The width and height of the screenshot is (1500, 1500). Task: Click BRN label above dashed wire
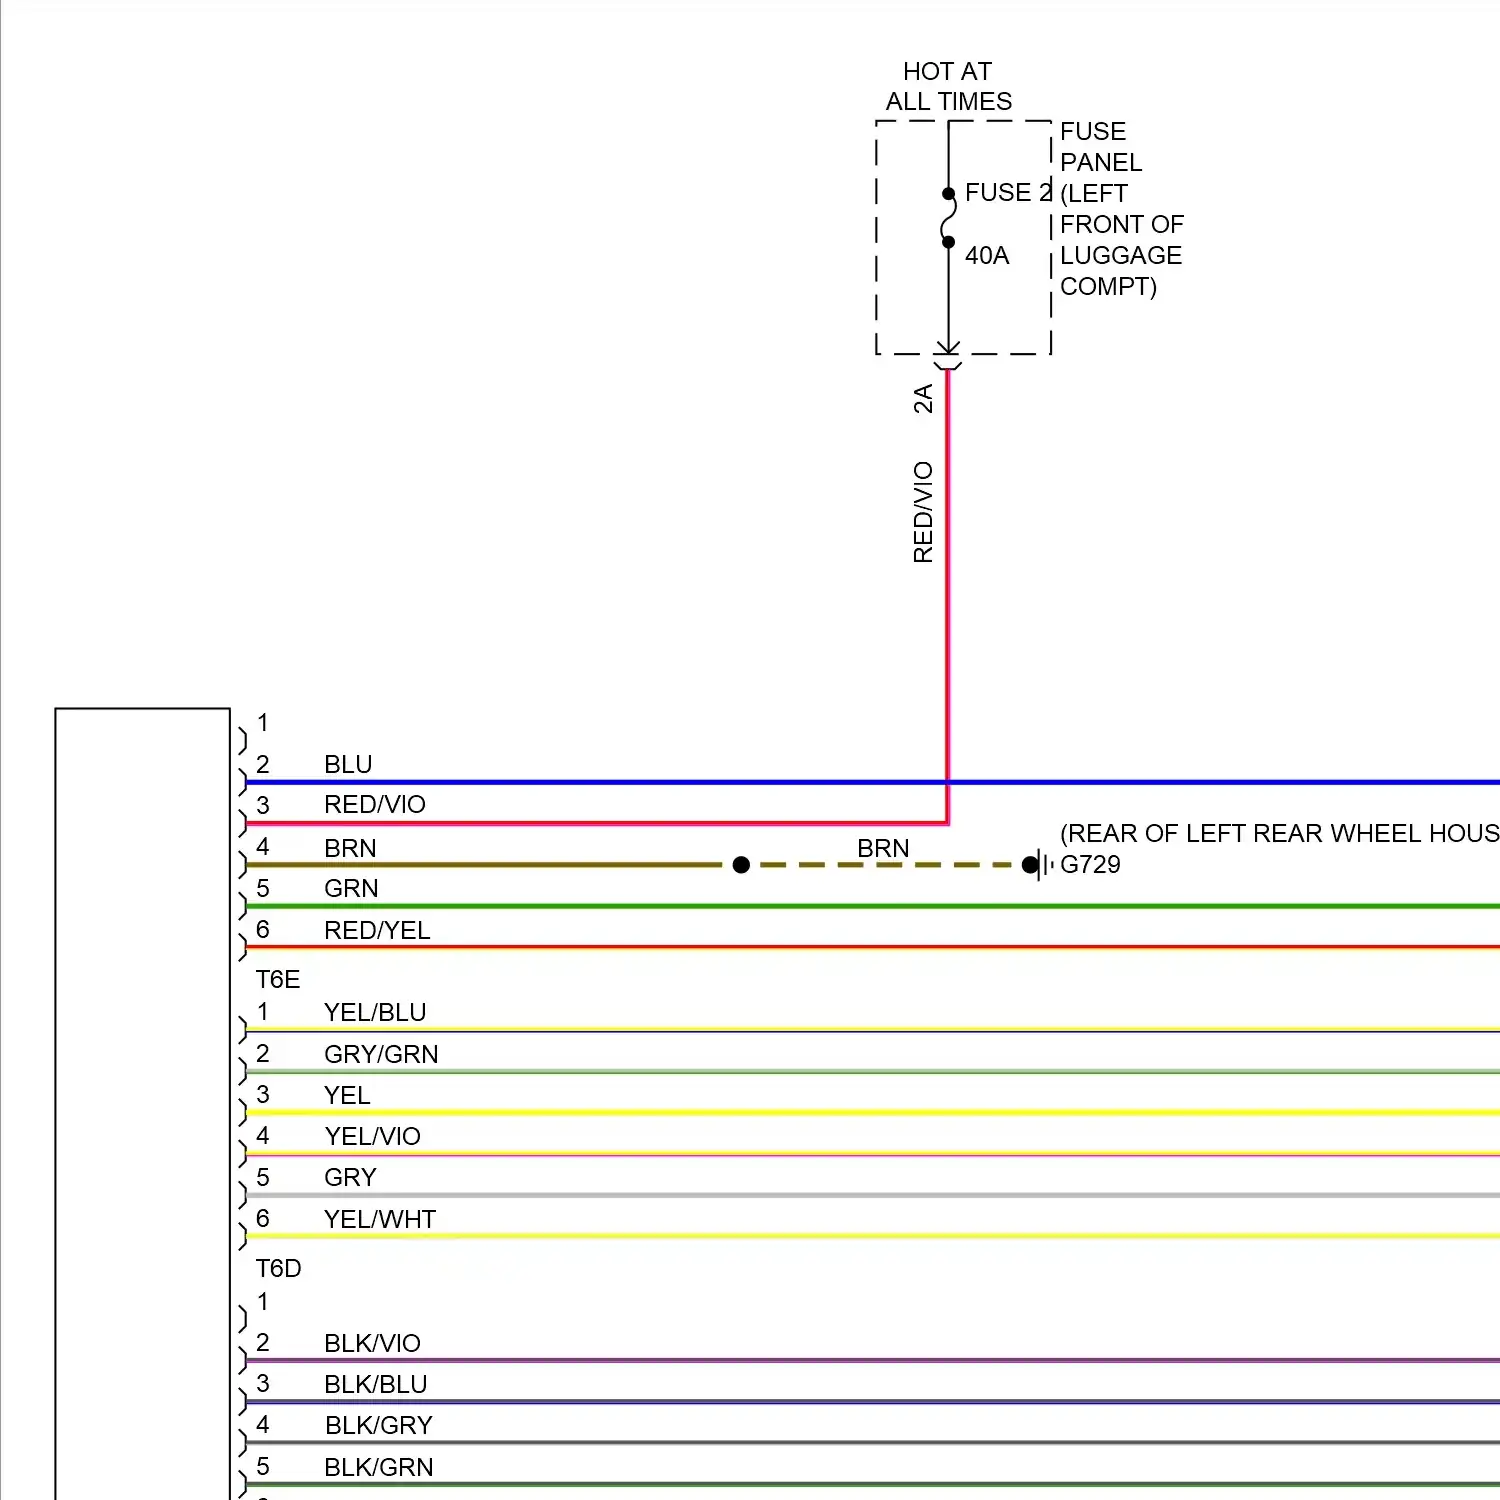tap(883, 848)
